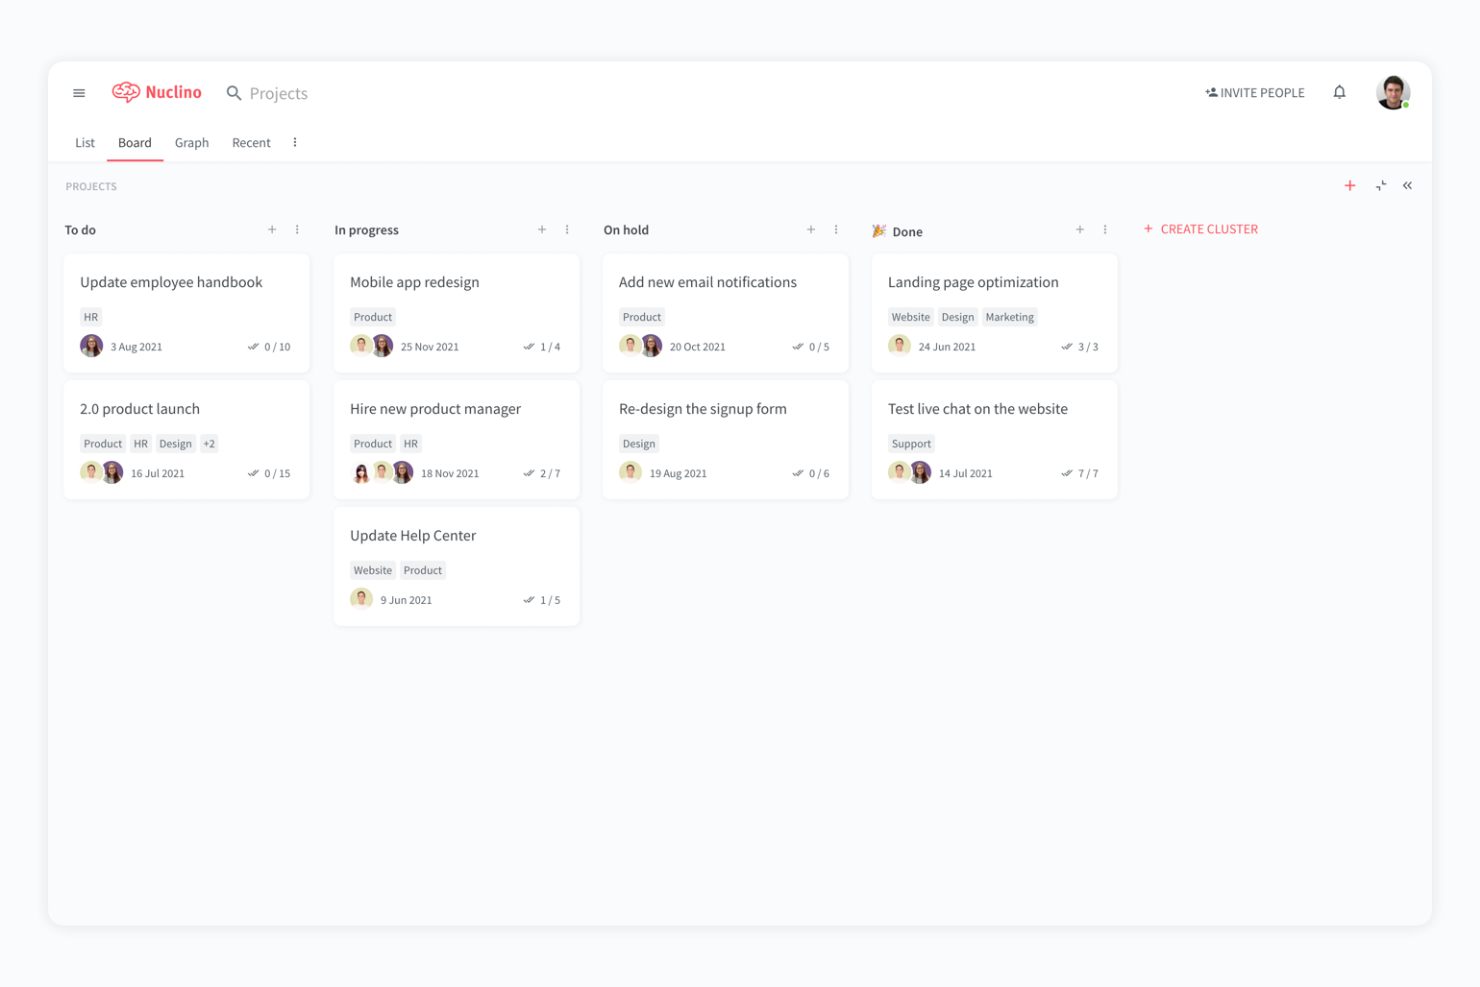Image resolution: width=1480 pixels, height=987 pixels.
Task: Open the Done column three-dot menu
Action: [1105, 229]
